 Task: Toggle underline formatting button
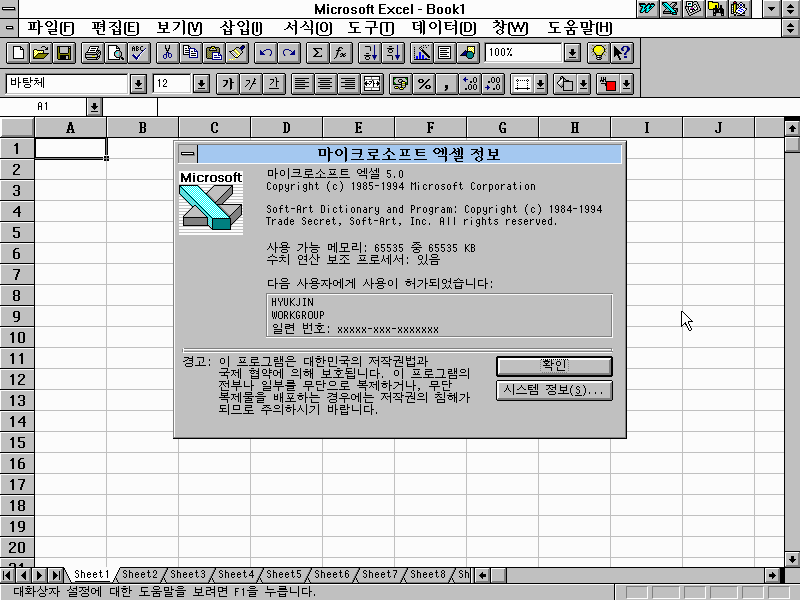(x=274, y=84)
